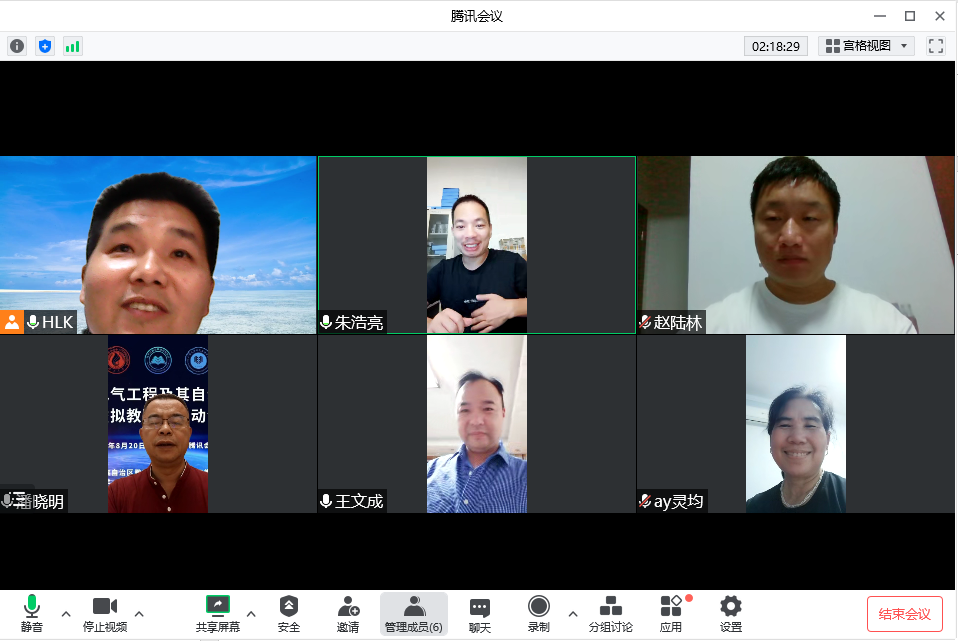Viewport: 958px width, 641px height.
Task: Open the 宫格视图 layout dropdown
Action: point(866,46)
